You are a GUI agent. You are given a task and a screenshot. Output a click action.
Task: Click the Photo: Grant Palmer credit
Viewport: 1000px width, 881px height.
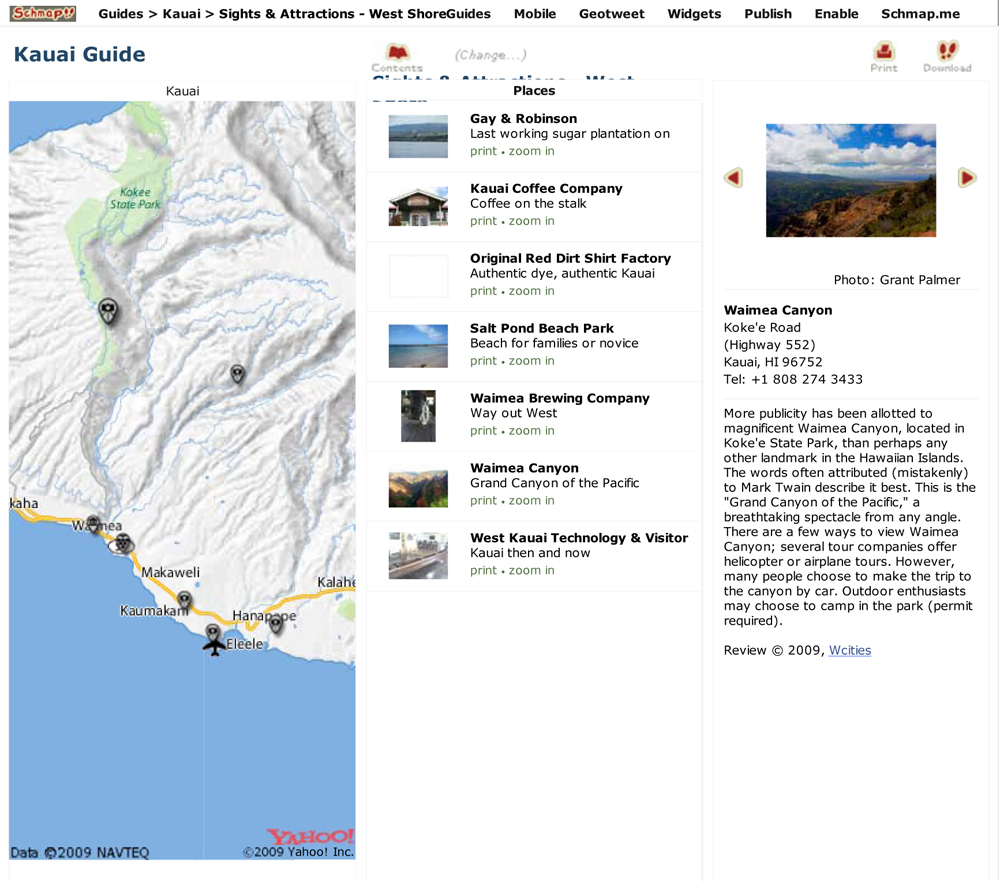[896, 279]
